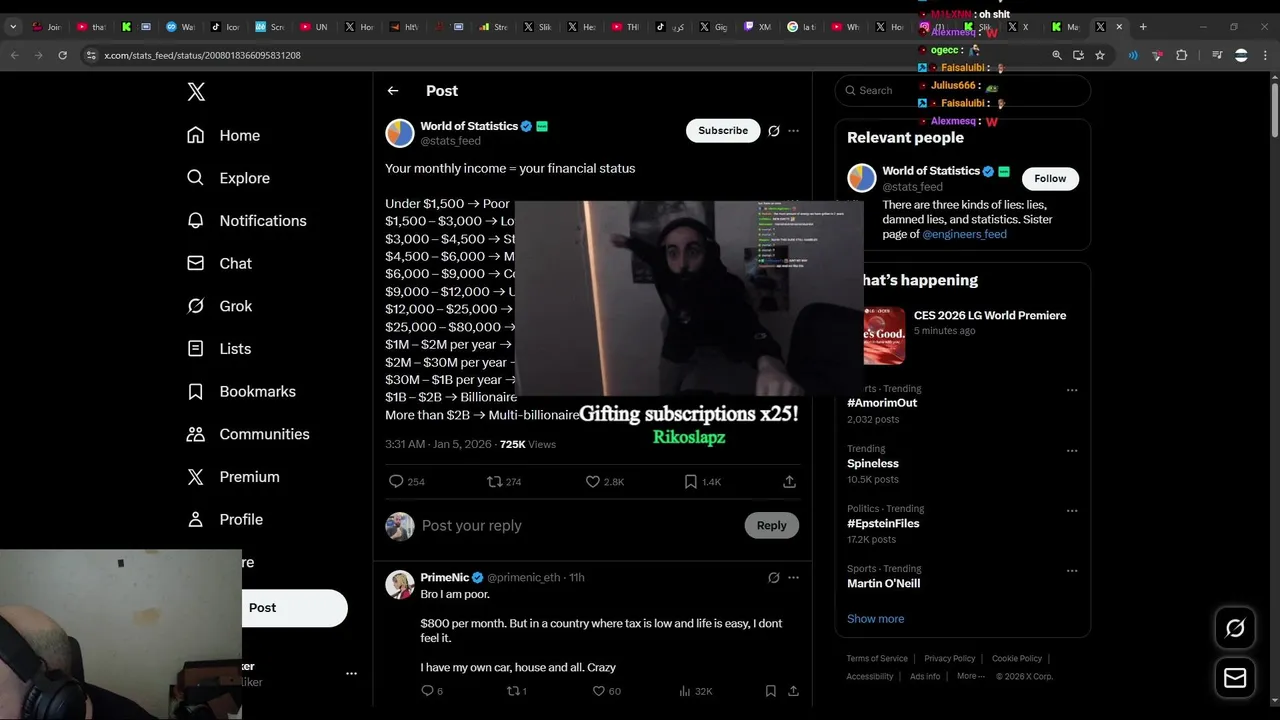Click the reply icon with 254 replies

pos(396,482)
